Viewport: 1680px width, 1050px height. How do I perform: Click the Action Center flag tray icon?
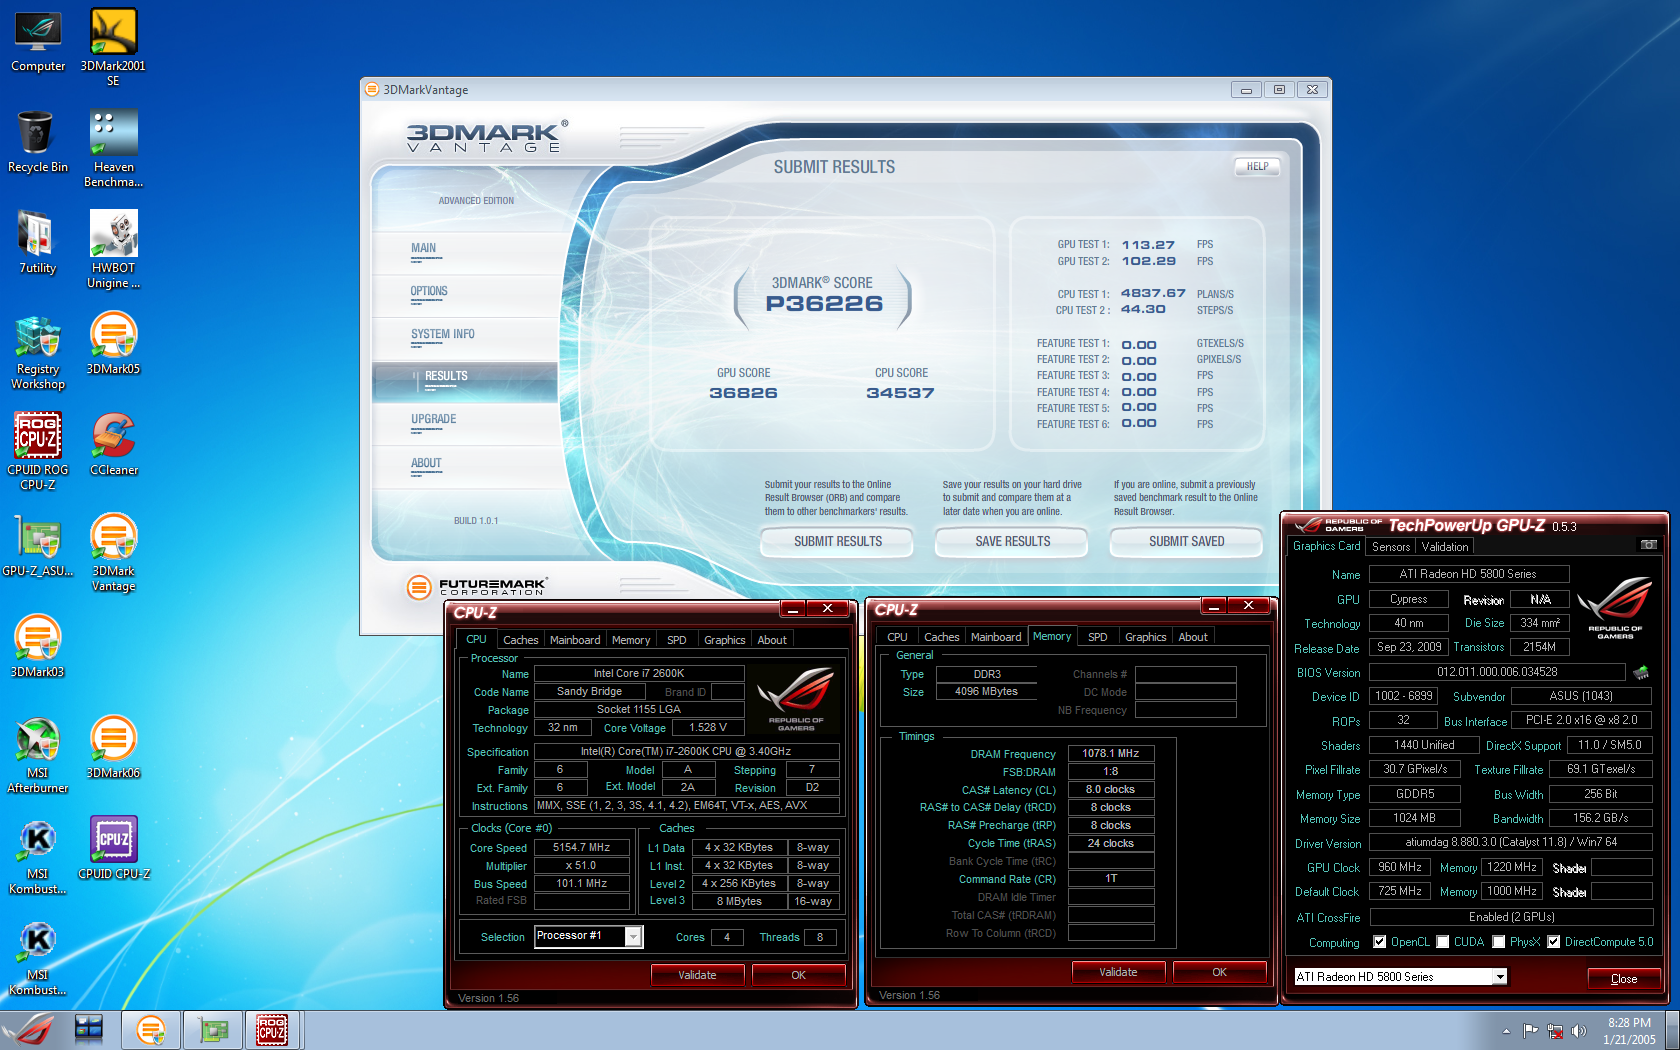coord(1530,1031)
